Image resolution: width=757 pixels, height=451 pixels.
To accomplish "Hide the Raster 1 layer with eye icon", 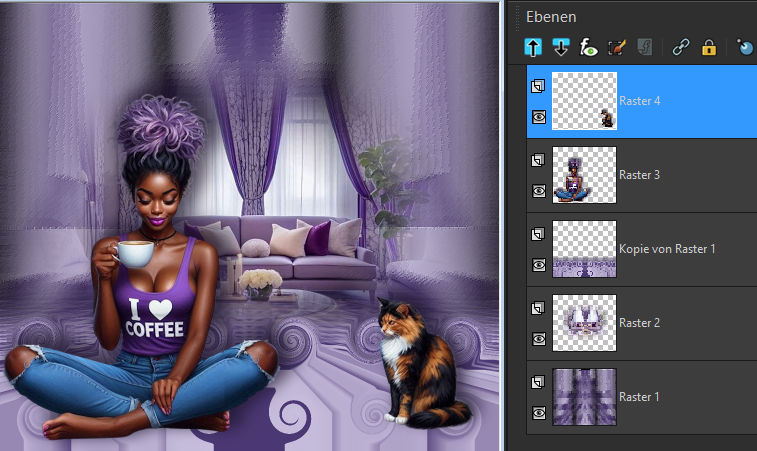I will (539, 413).
